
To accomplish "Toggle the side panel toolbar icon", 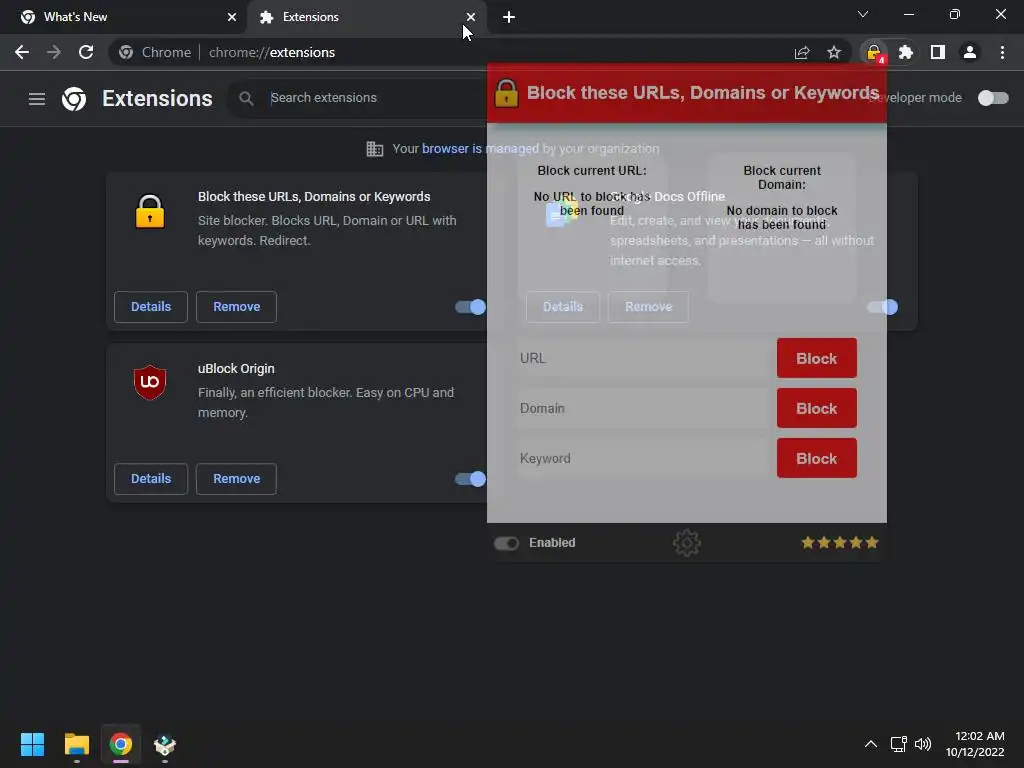I will 938,52.
